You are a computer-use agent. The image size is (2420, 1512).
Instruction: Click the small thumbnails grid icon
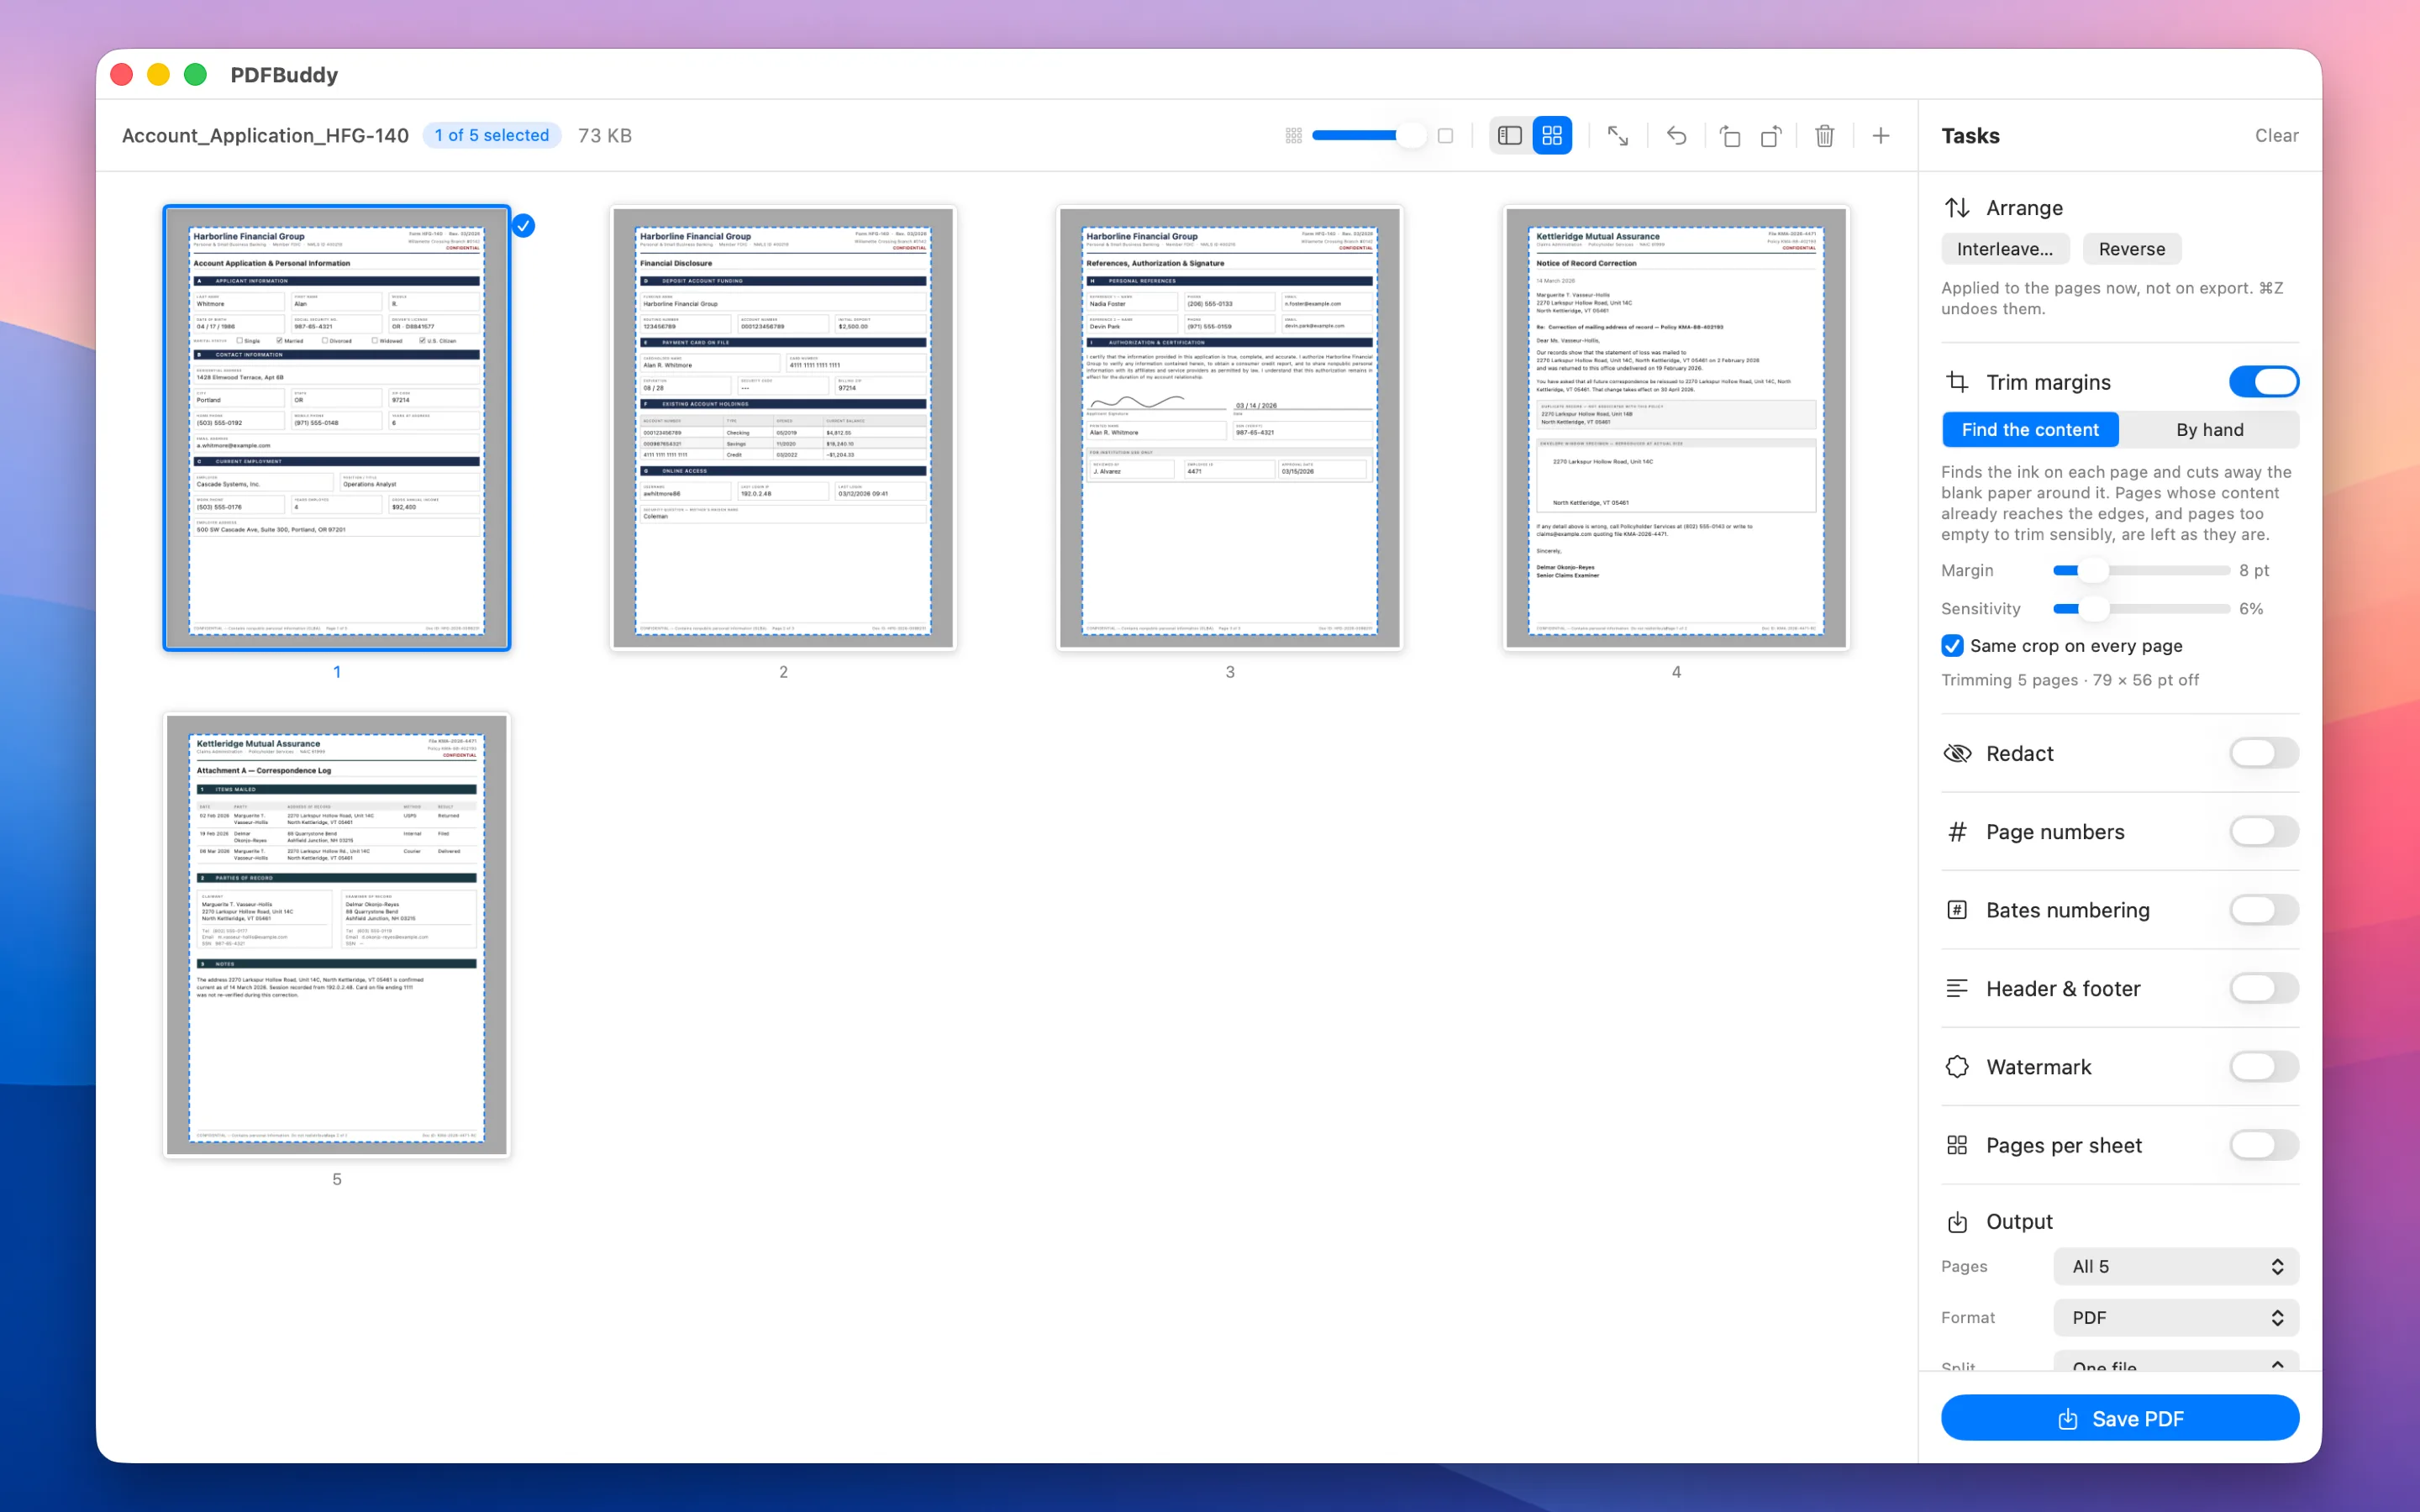(x=1293, y=136)
